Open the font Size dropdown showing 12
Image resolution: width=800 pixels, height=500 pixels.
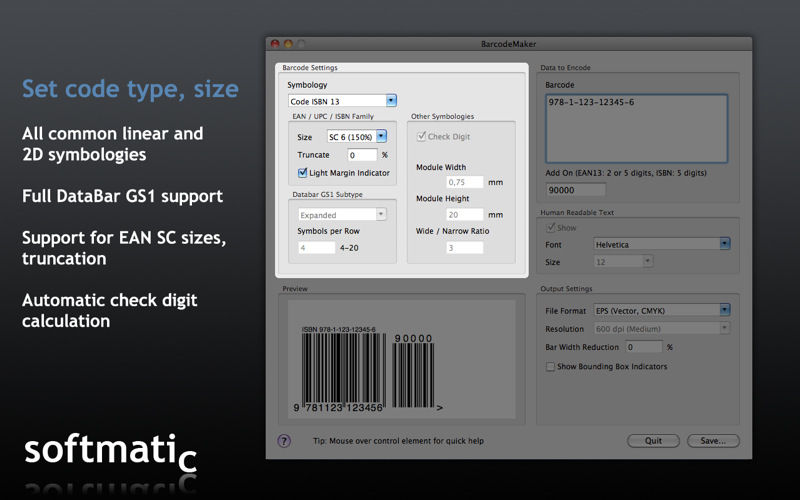click(x=623, y=262)
